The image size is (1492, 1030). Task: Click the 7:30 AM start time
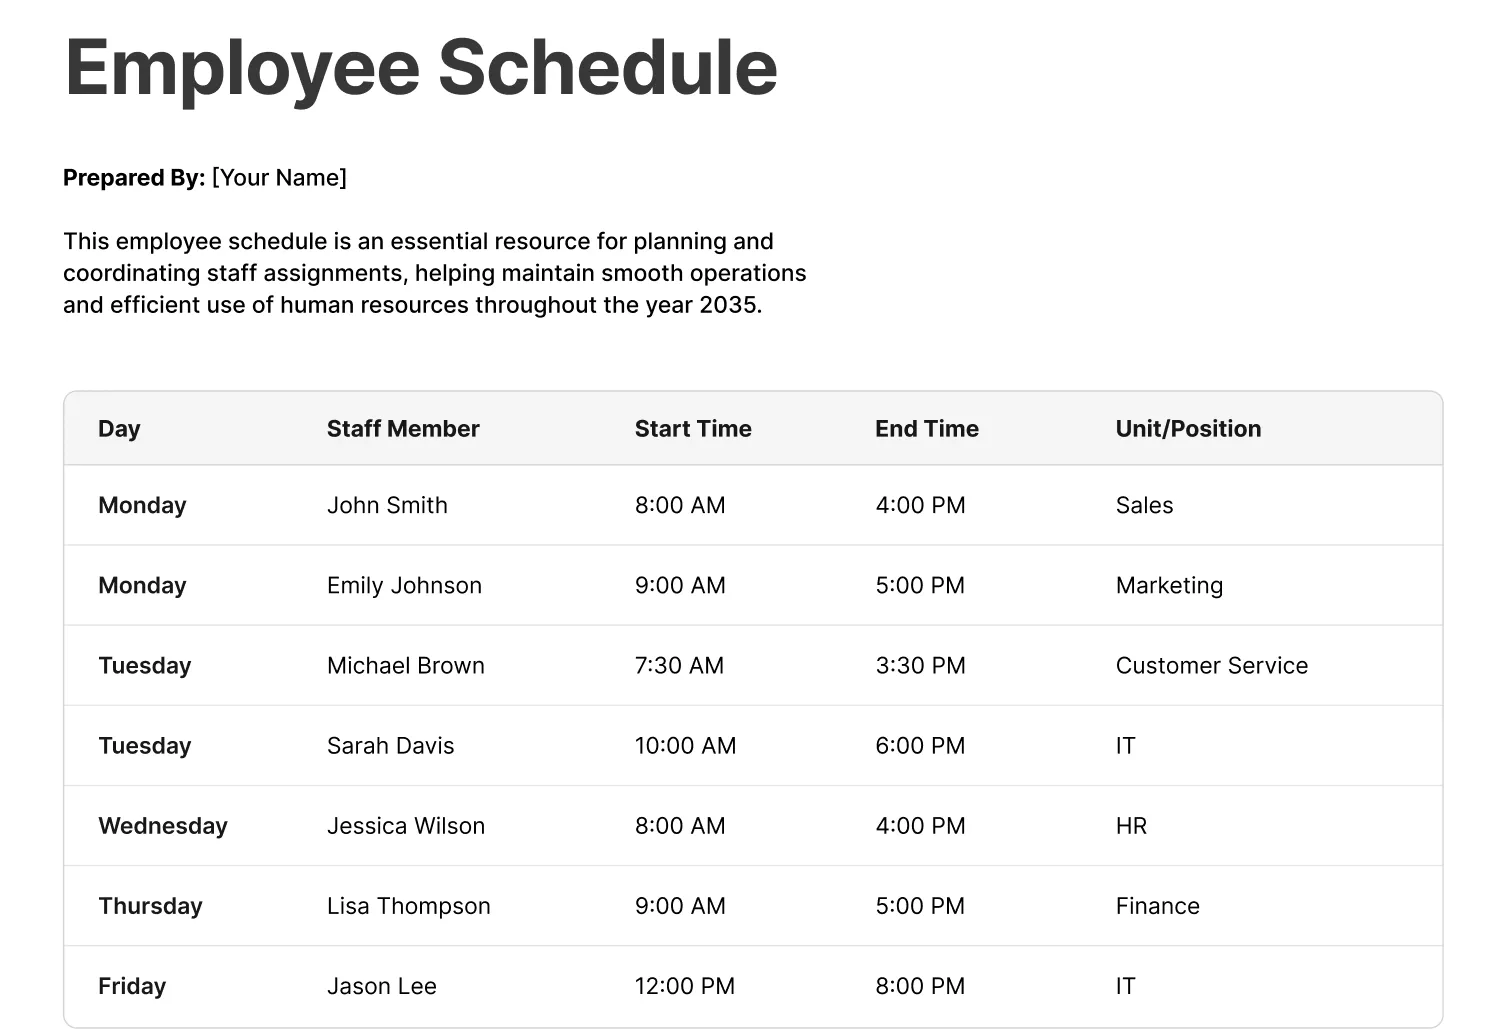pyautogui.click(x=679, y=666)
